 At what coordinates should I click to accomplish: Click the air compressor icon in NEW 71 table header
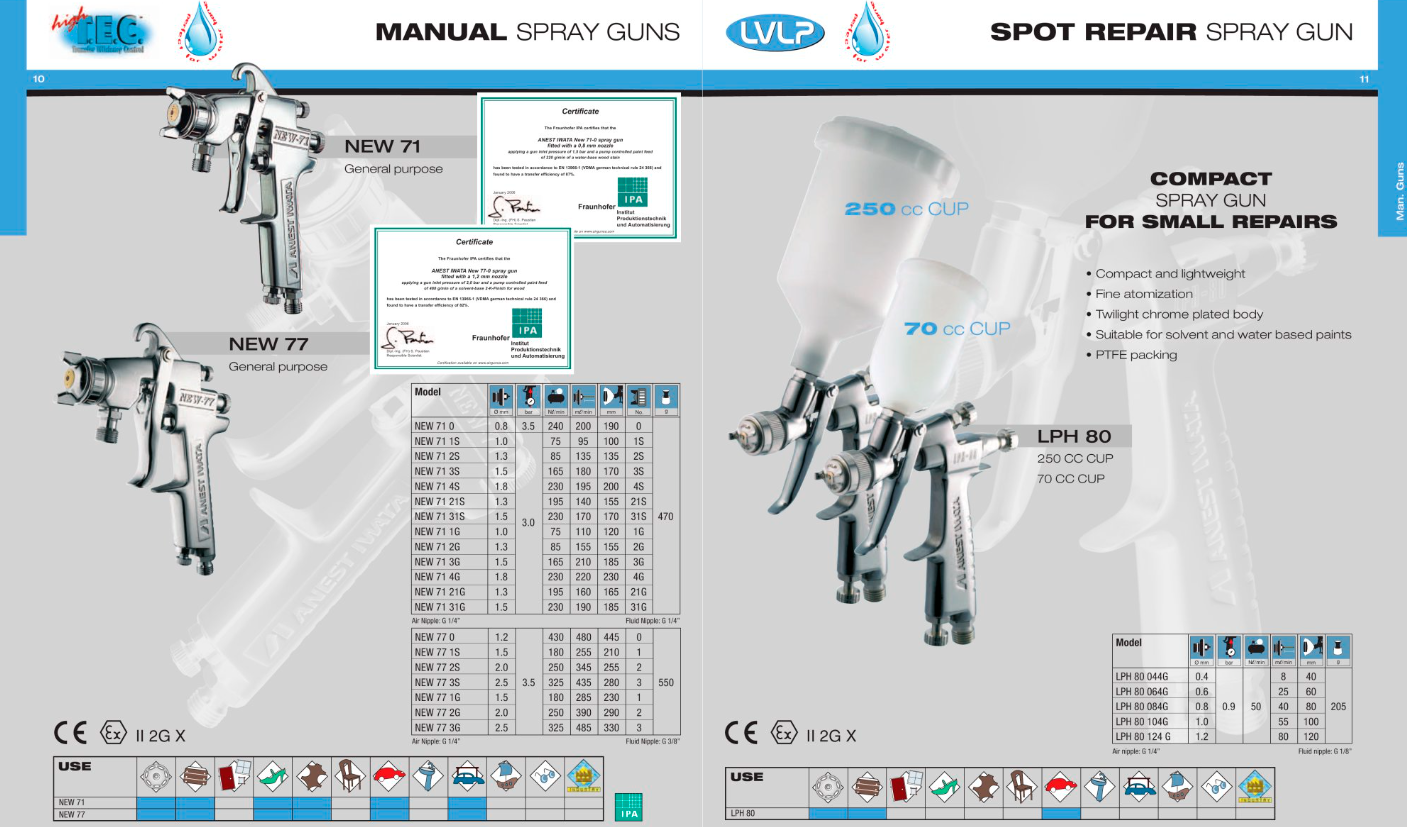pyautogui.click(x=557, y=395)
